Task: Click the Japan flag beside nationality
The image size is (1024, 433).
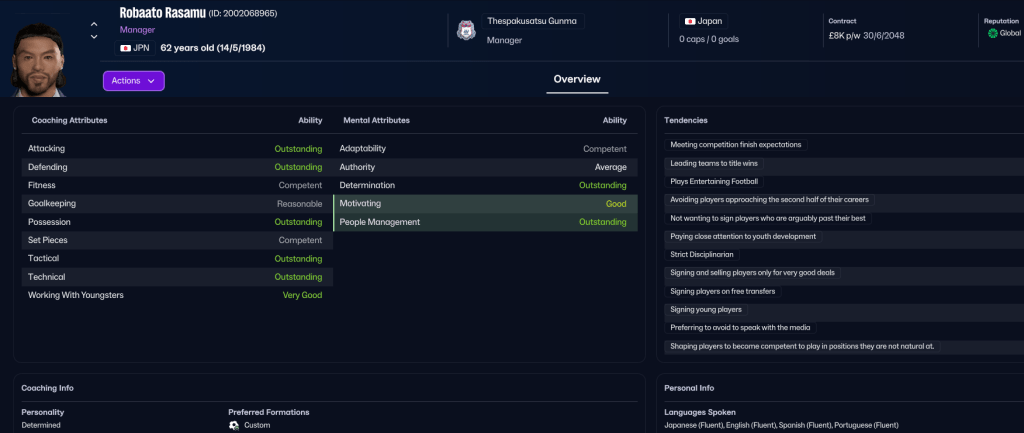Action: (x=690, y=21)
